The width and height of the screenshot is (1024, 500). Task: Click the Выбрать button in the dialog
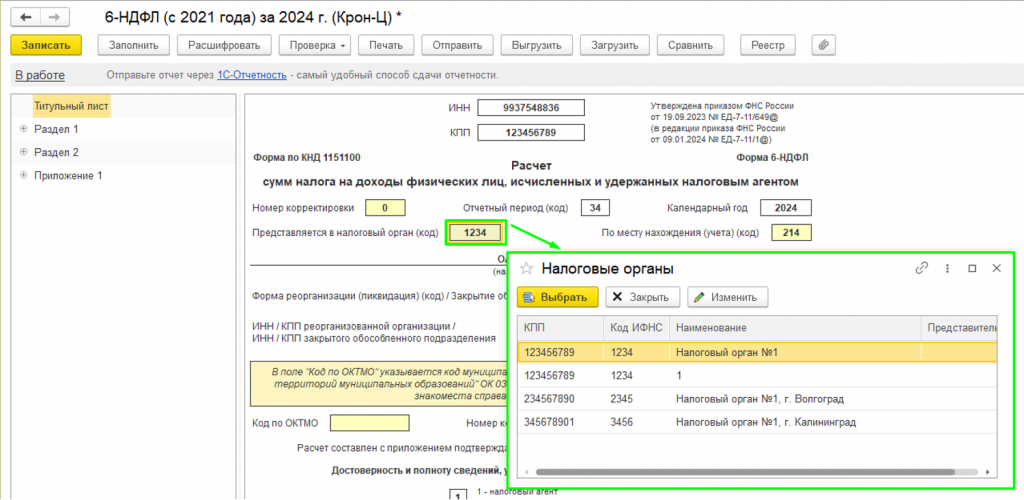pos(557,297)
